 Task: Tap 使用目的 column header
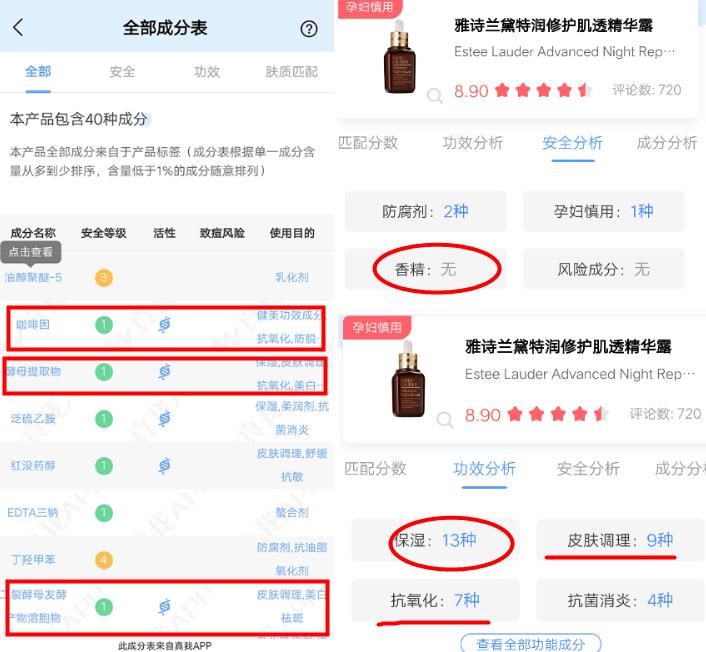(292, 233)
